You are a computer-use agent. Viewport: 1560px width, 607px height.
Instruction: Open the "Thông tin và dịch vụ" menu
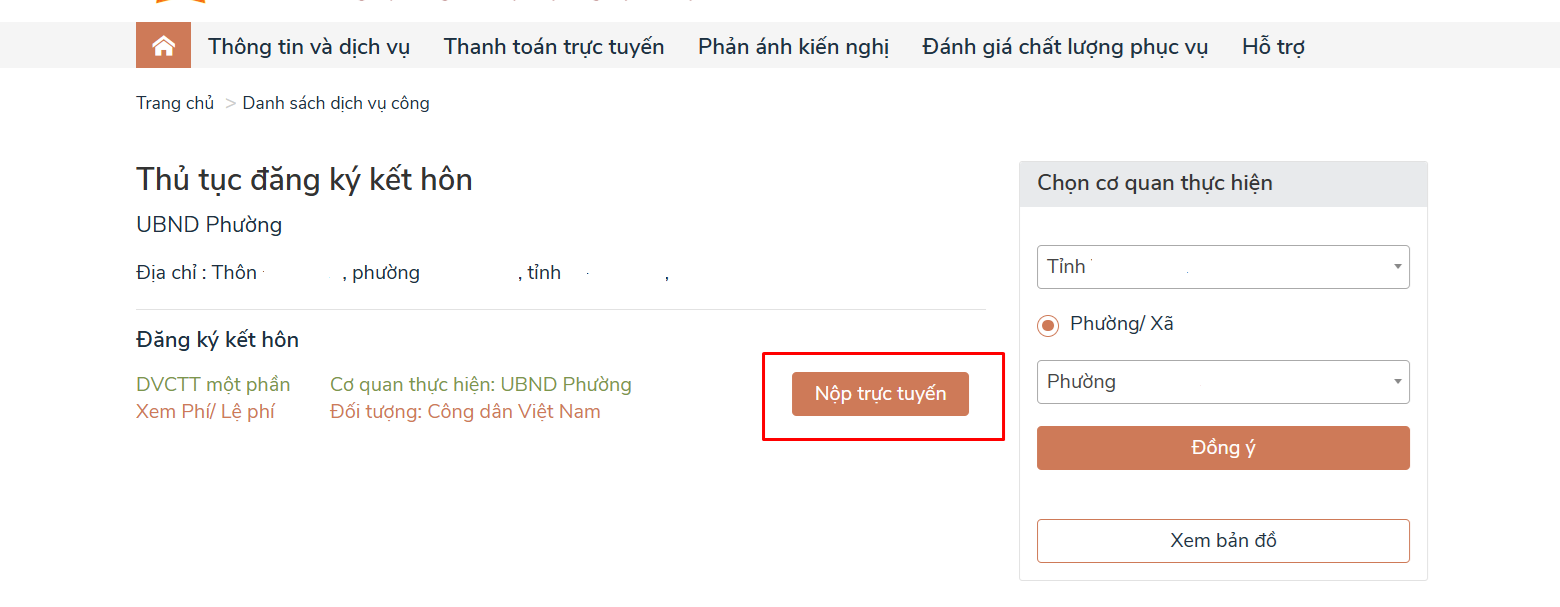[308, 45]
